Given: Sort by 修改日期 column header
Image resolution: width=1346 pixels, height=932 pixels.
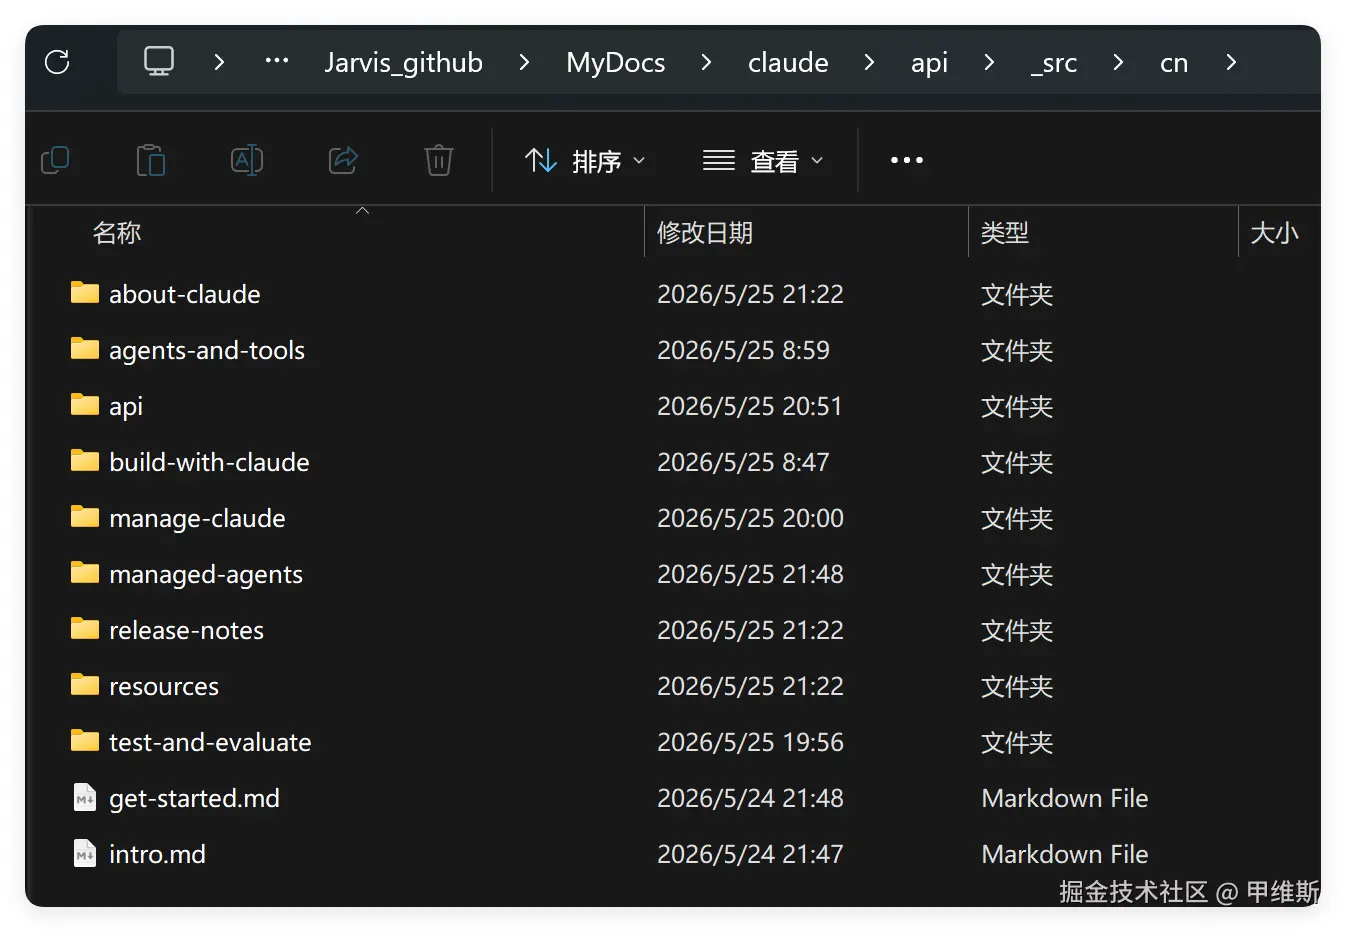Looking at the screenshot, I should pyautogui.click(x=705, y=233).
